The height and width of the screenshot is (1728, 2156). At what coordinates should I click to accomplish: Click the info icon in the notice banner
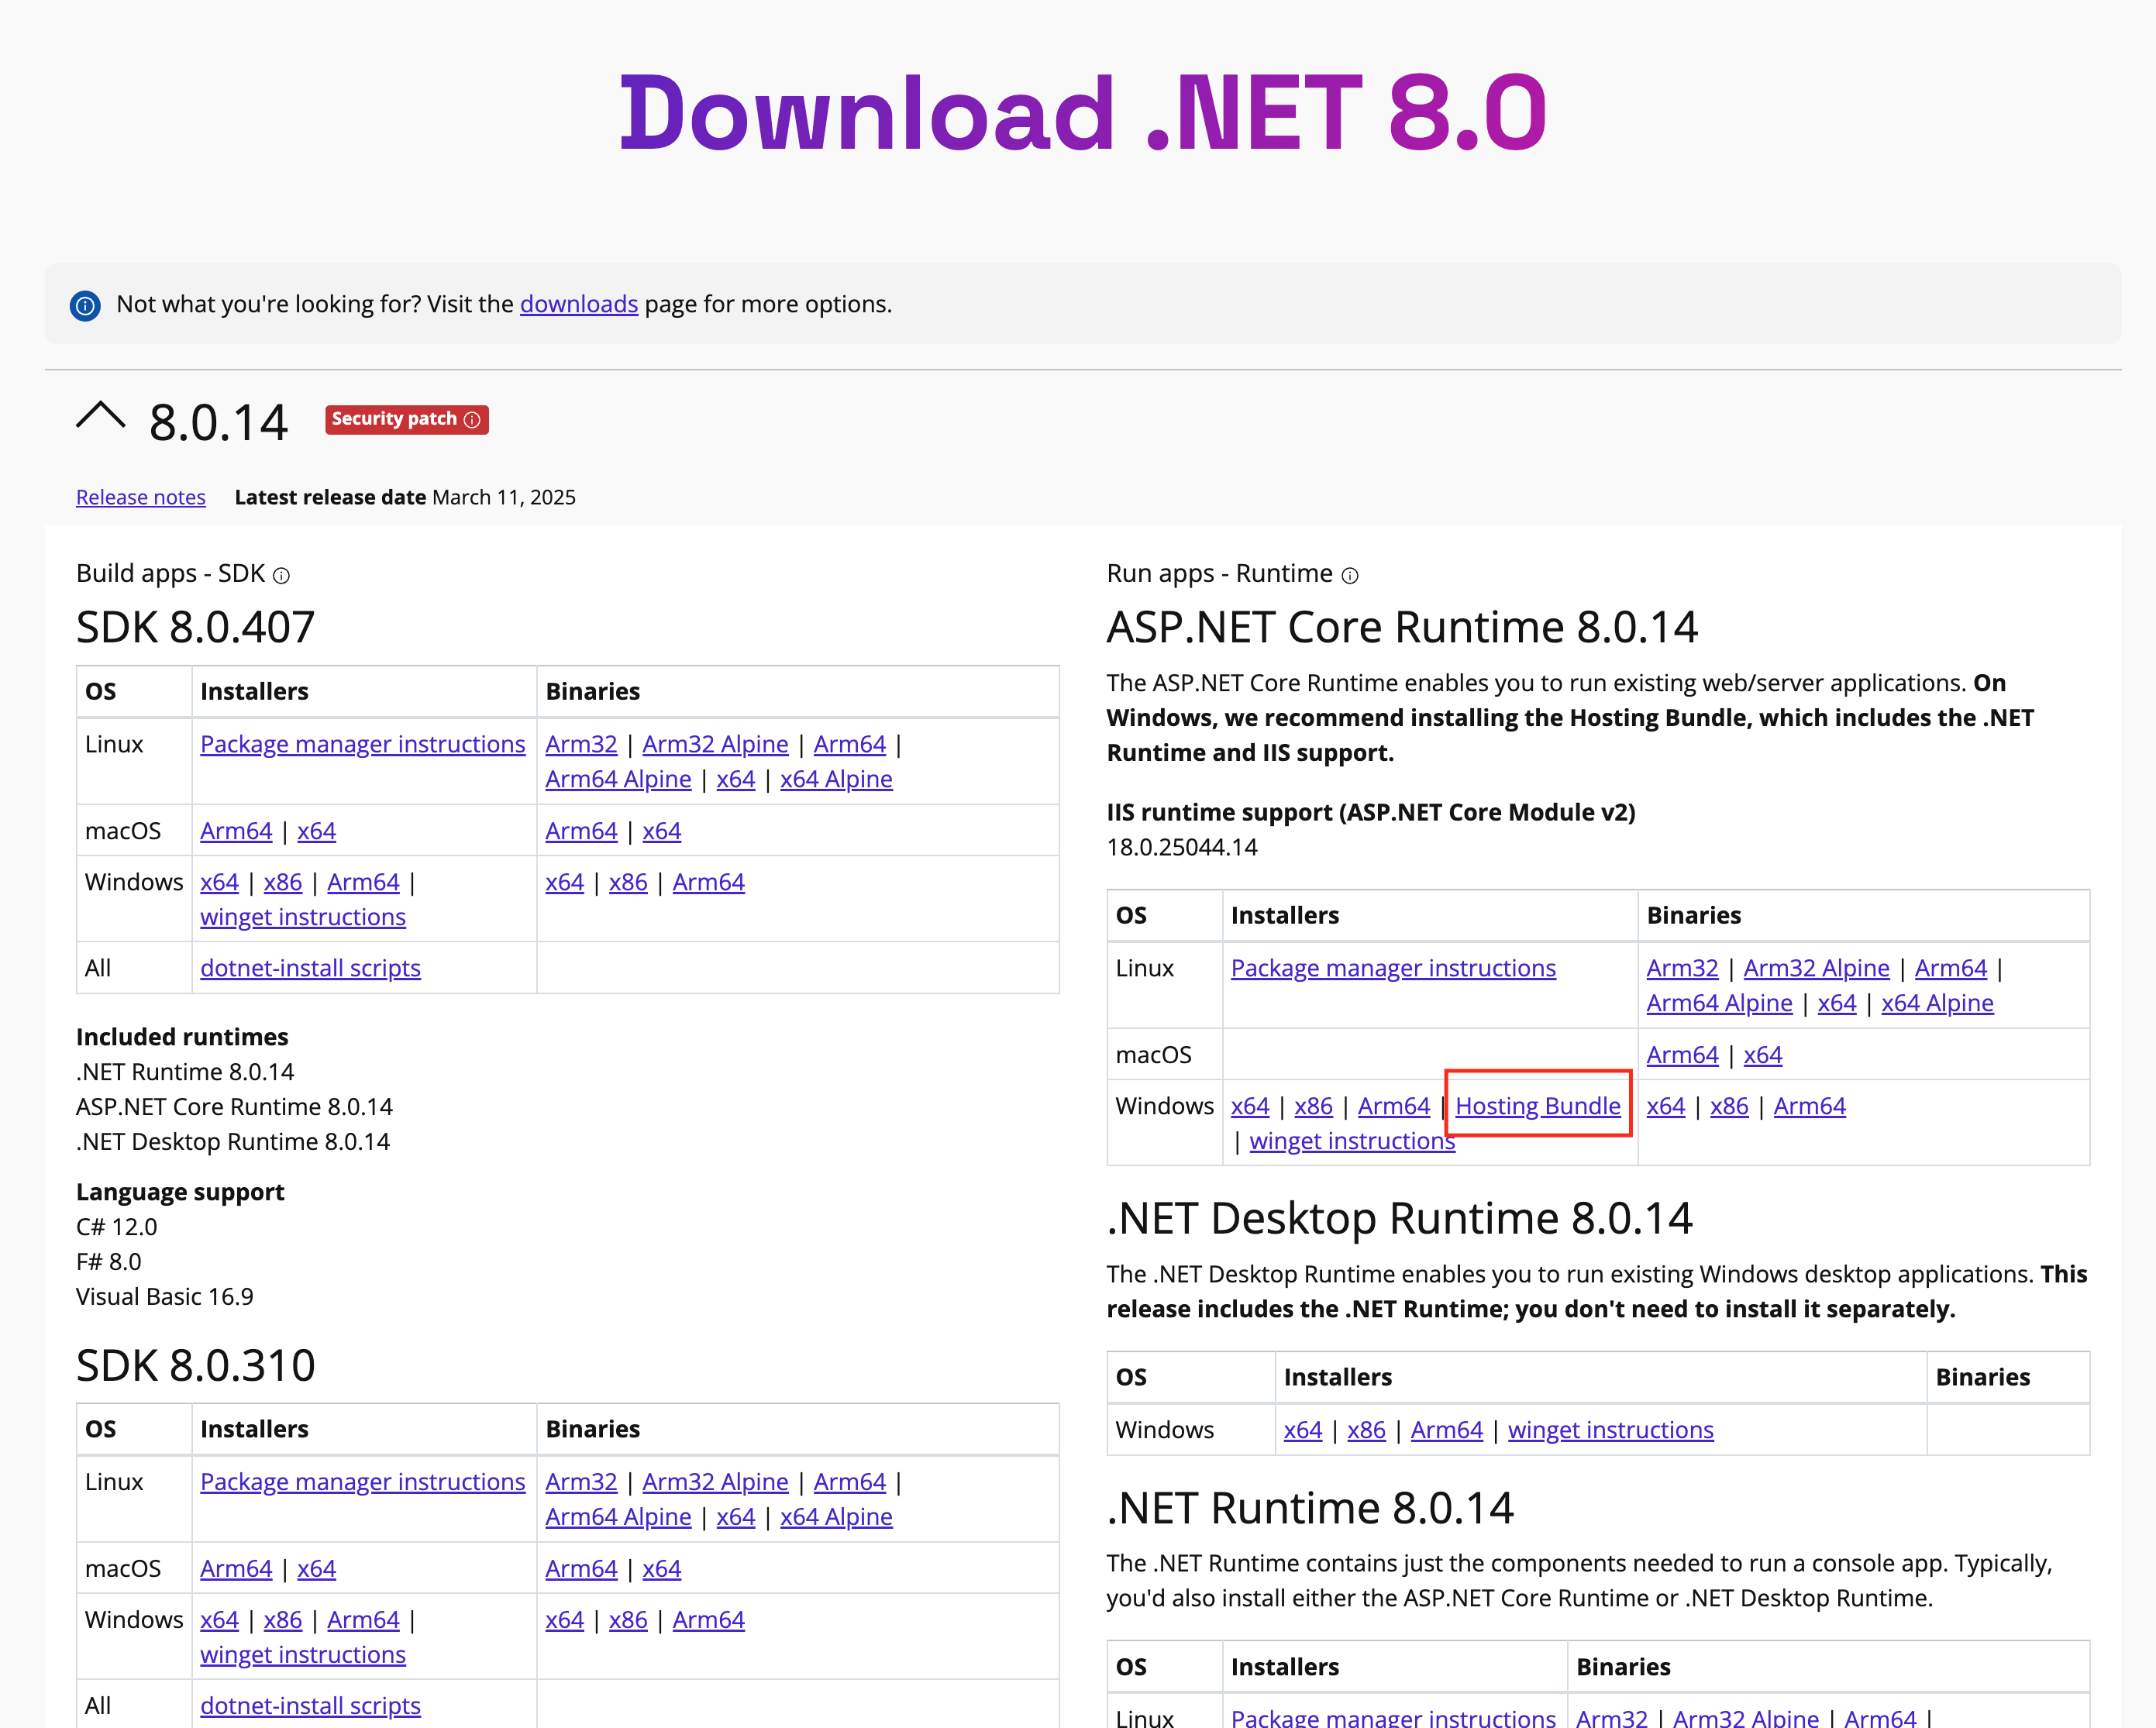86,305
